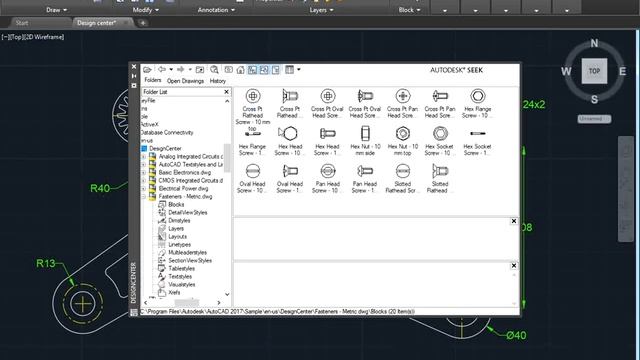Image resolution: width=640 pixels, height=360 pixels.
Task: Expand the Modify ribbon panel
Action: pyautogui.click(x=145, y=10)
